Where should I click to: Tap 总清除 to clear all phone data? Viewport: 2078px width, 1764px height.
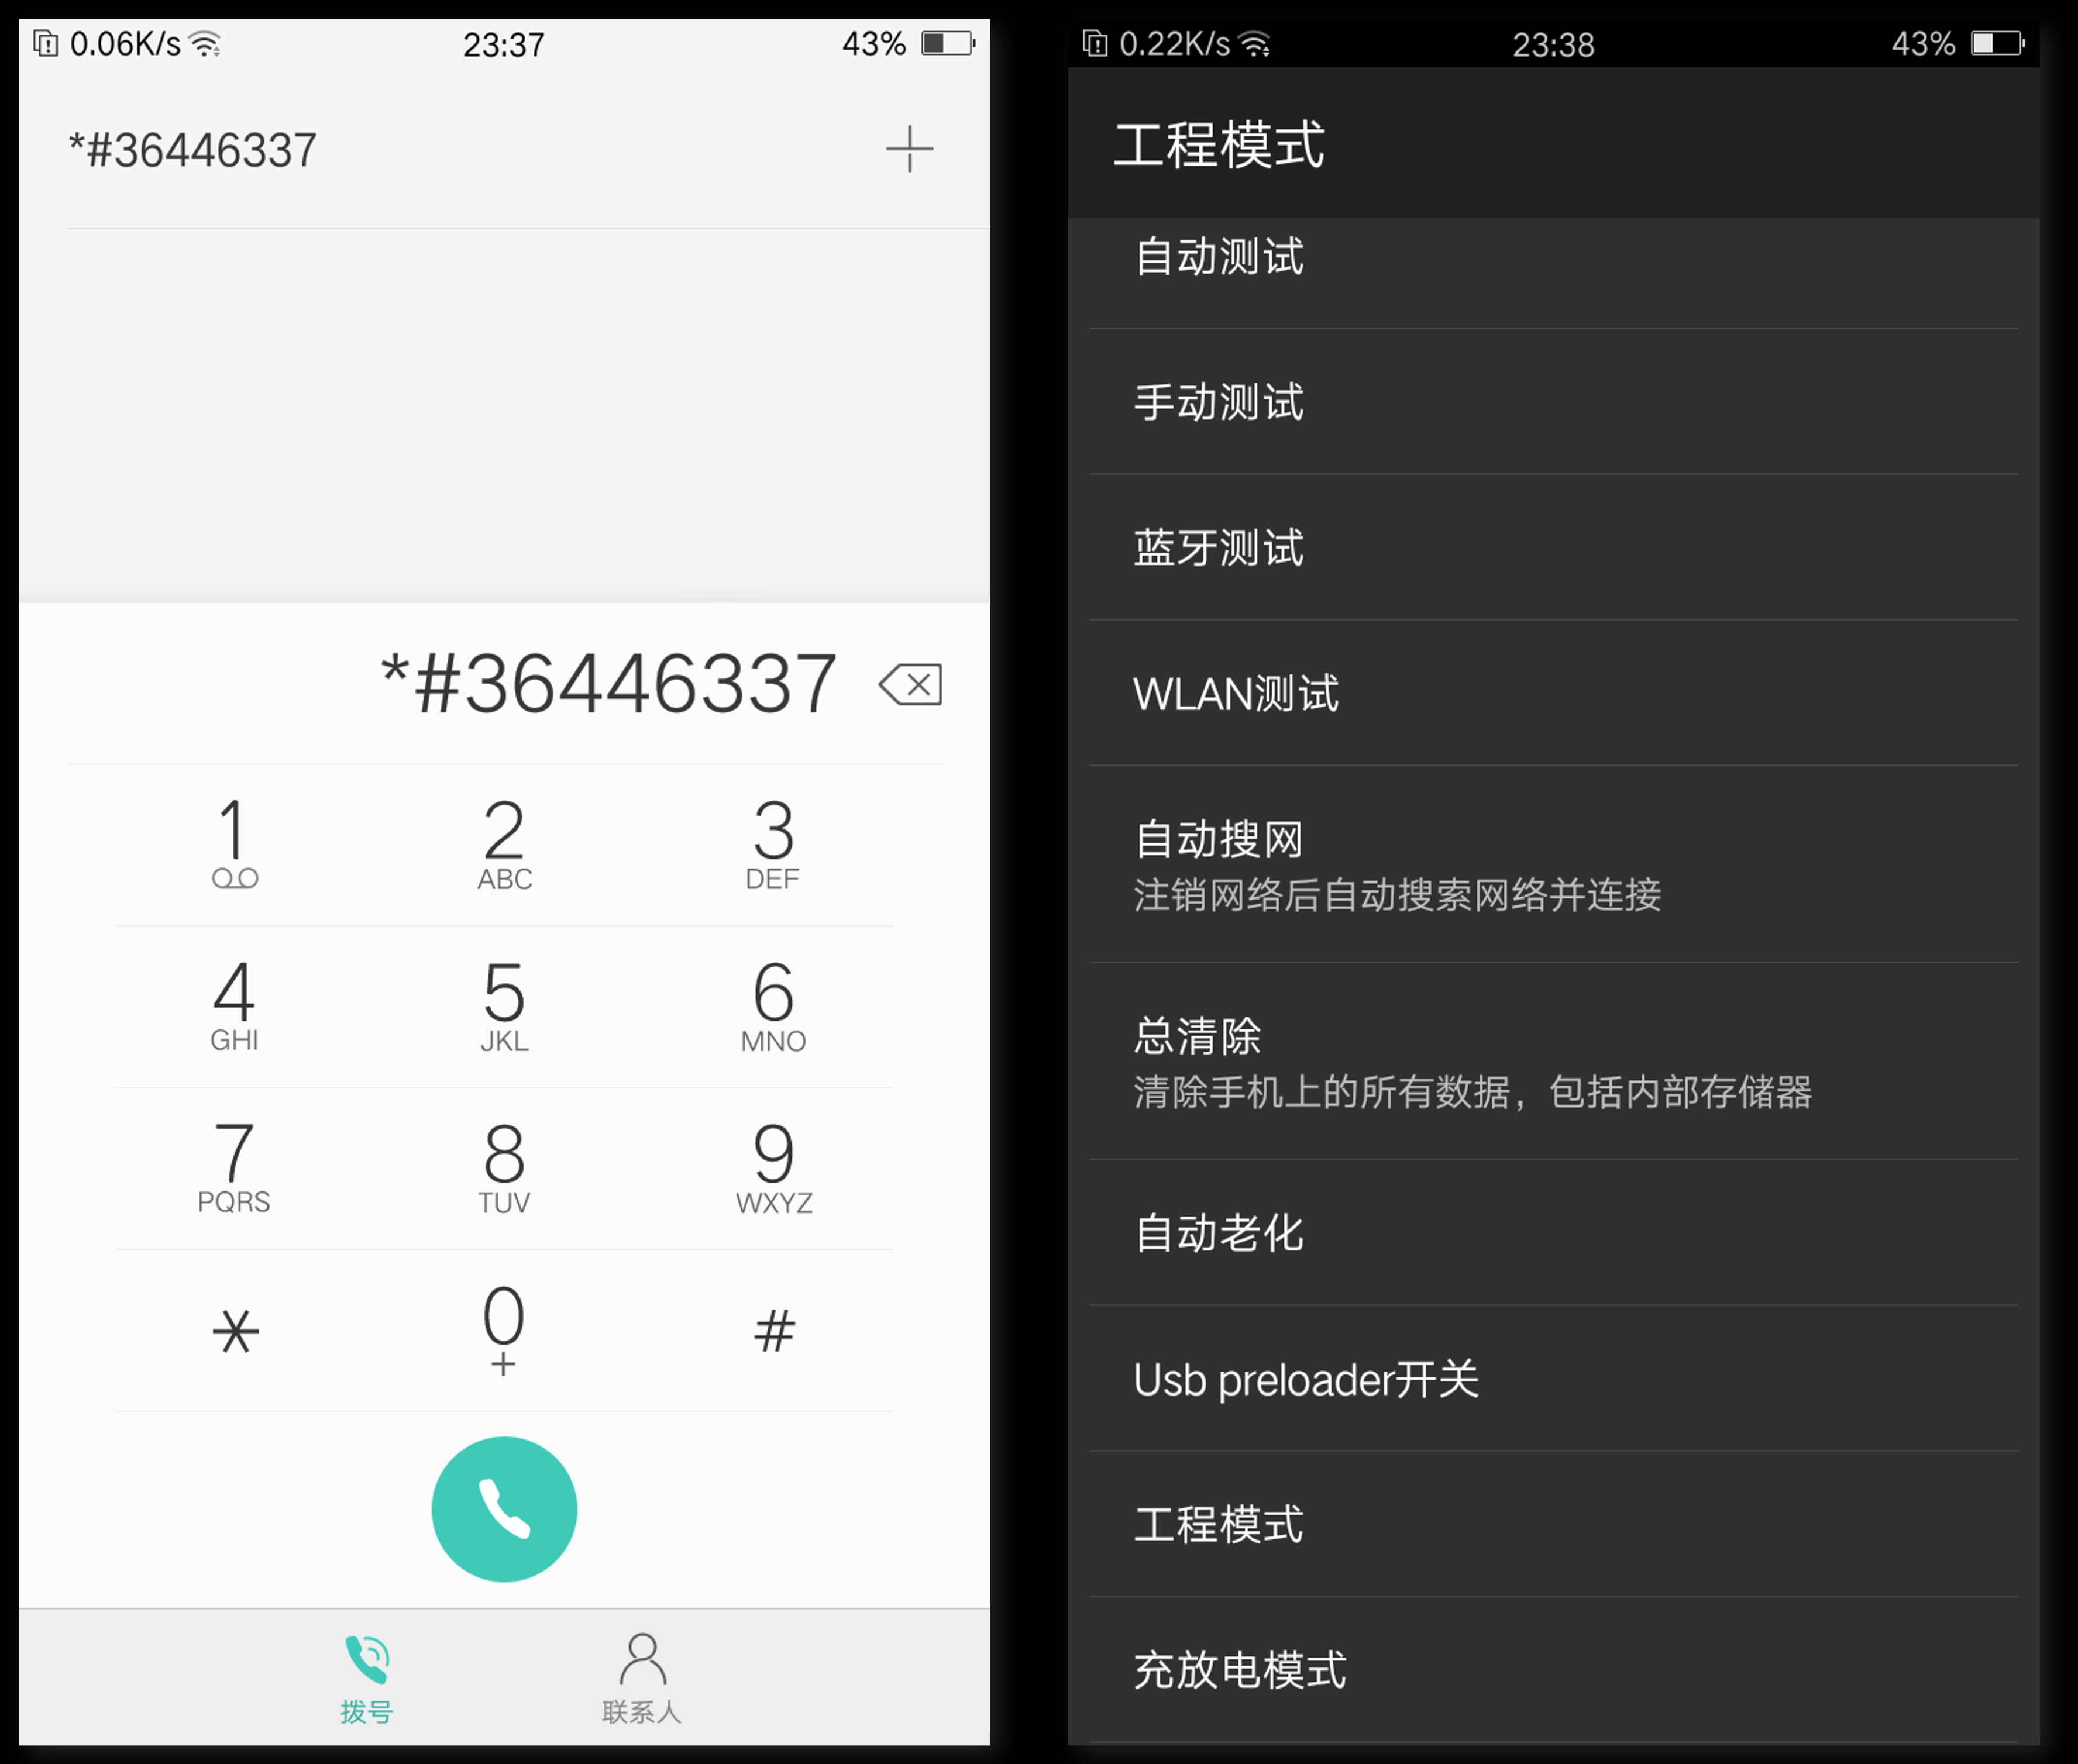[x=1558, y=1085]
